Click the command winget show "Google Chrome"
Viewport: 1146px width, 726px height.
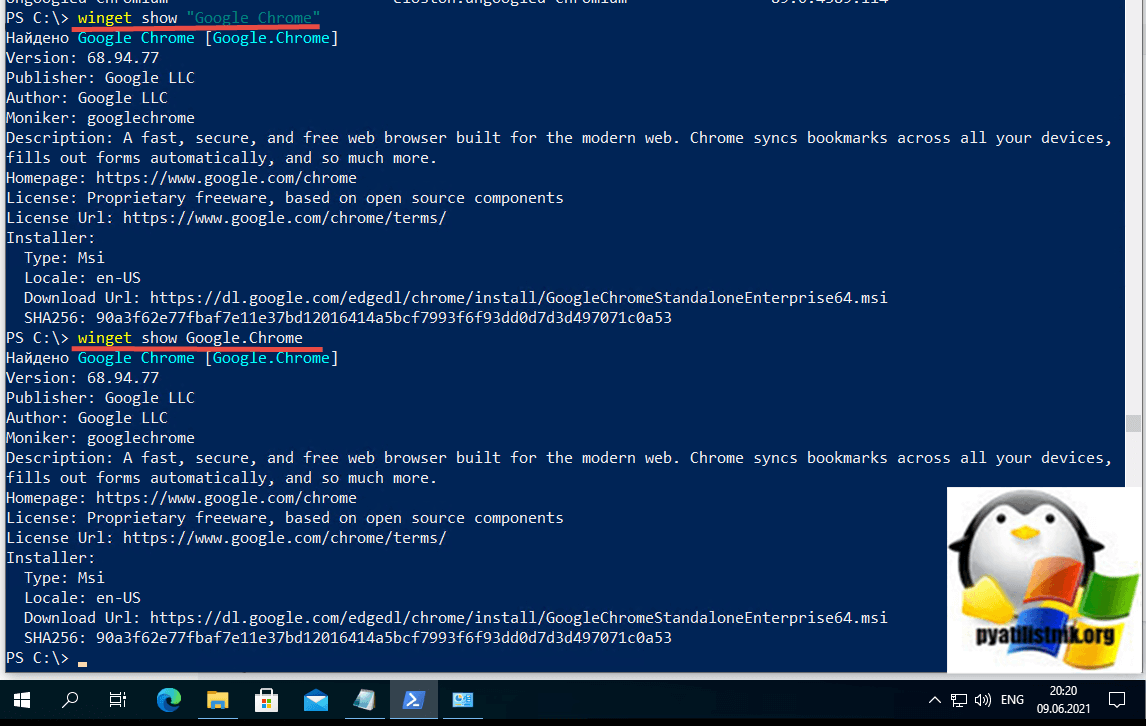(199, 18)
